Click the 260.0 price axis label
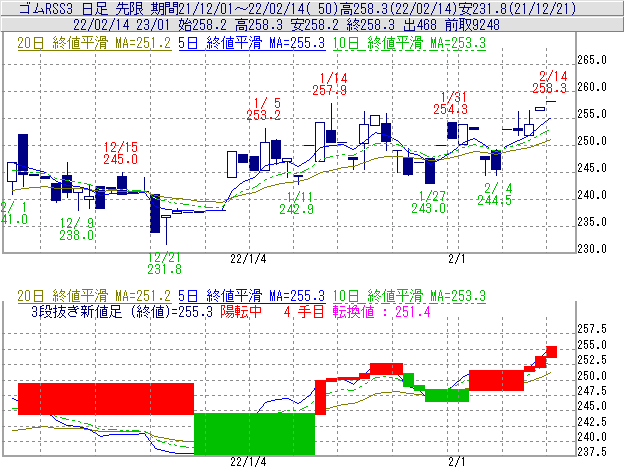This screenshot has height=475, width=624. (x=592, y=87)
